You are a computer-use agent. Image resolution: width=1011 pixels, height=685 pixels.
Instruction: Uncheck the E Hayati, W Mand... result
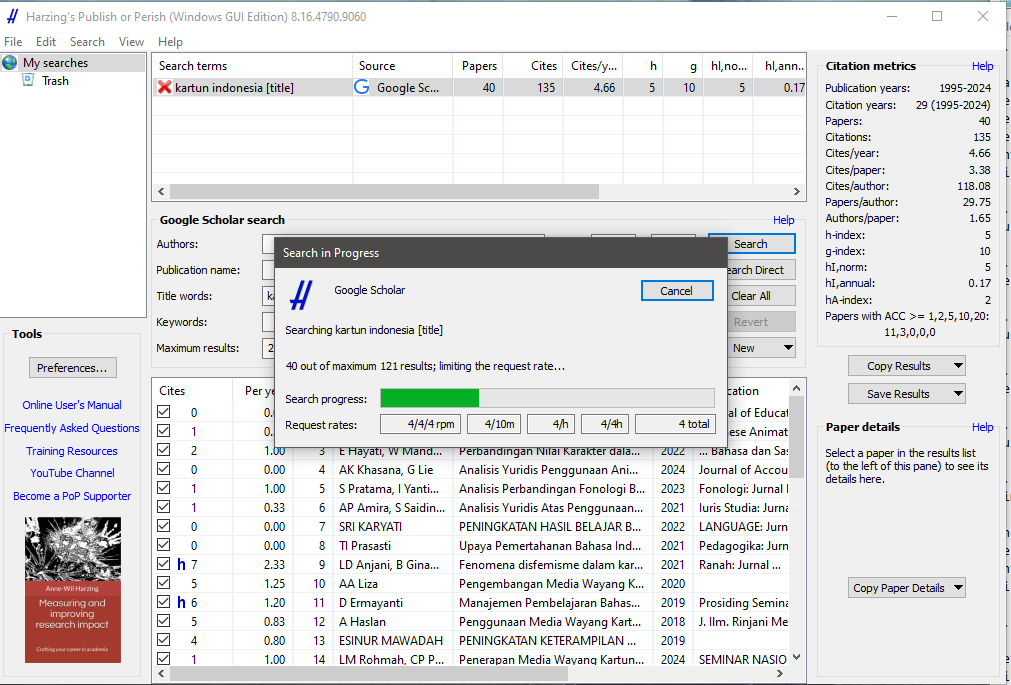coord(164,450)
